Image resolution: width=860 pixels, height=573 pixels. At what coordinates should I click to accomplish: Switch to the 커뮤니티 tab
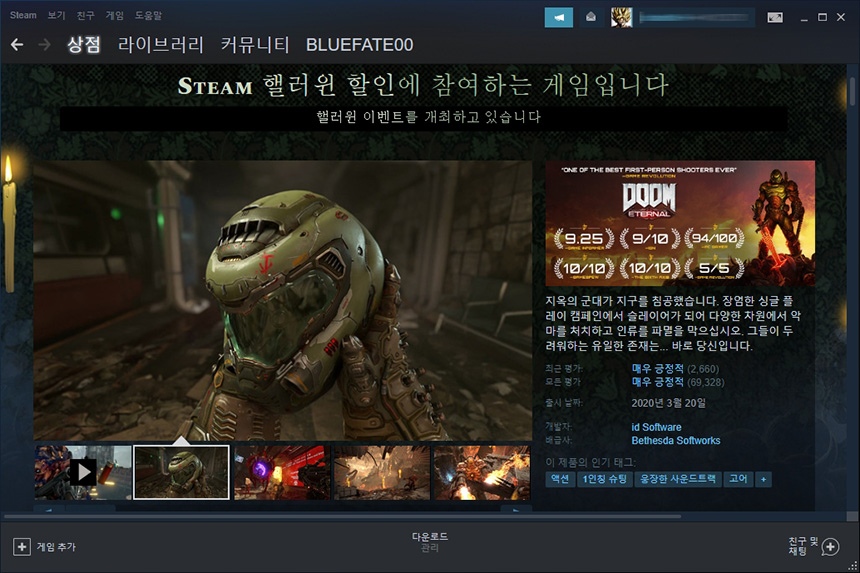coord(255,44)
